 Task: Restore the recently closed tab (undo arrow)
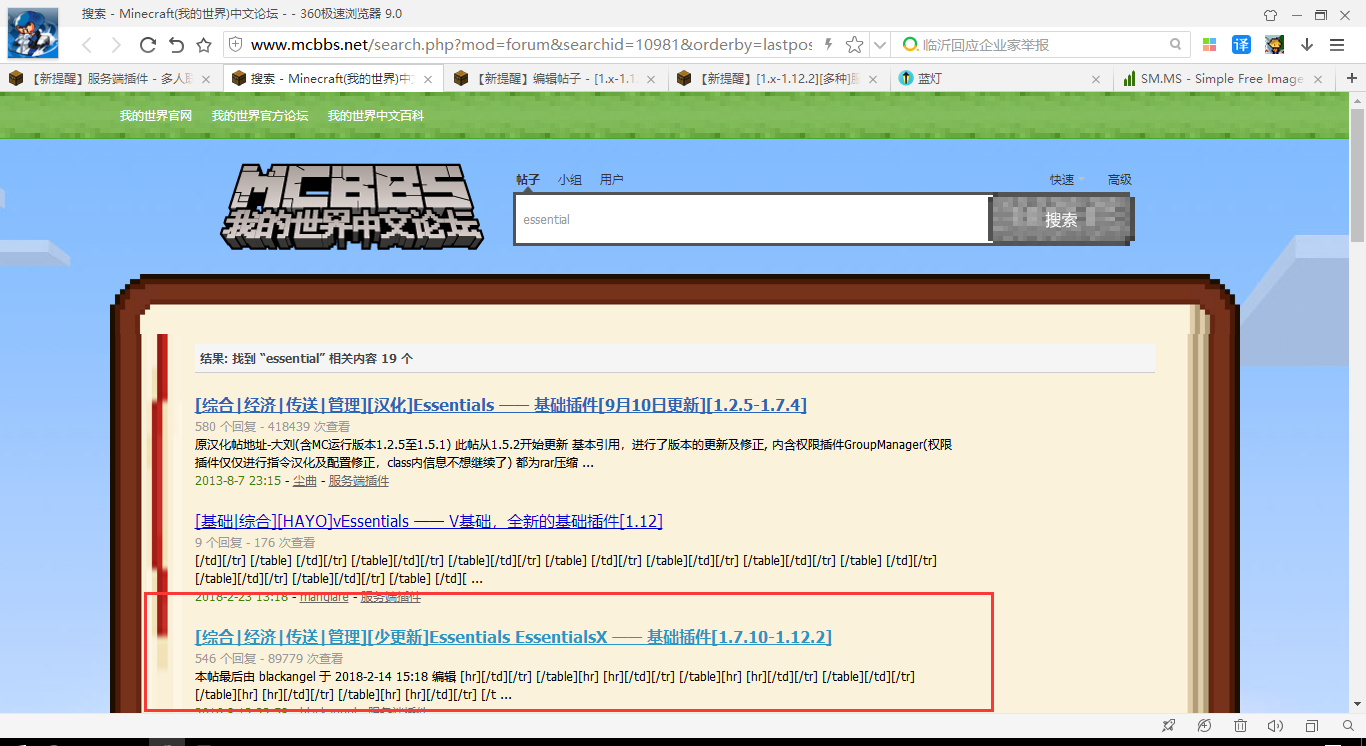click(176, 45)
